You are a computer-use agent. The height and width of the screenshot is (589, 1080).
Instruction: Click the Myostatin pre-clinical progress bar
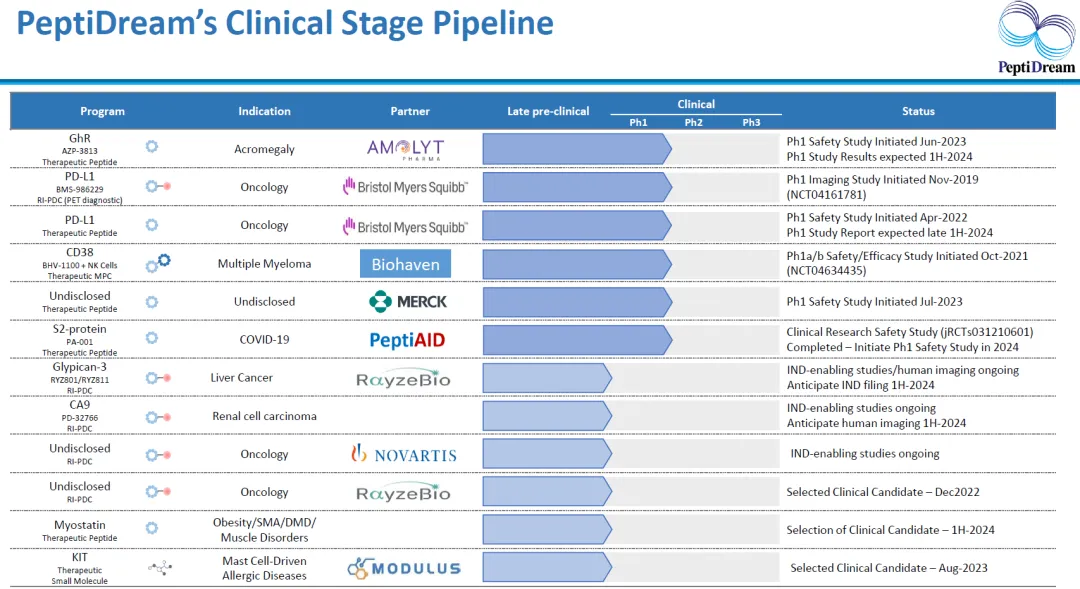coord(546,530)
